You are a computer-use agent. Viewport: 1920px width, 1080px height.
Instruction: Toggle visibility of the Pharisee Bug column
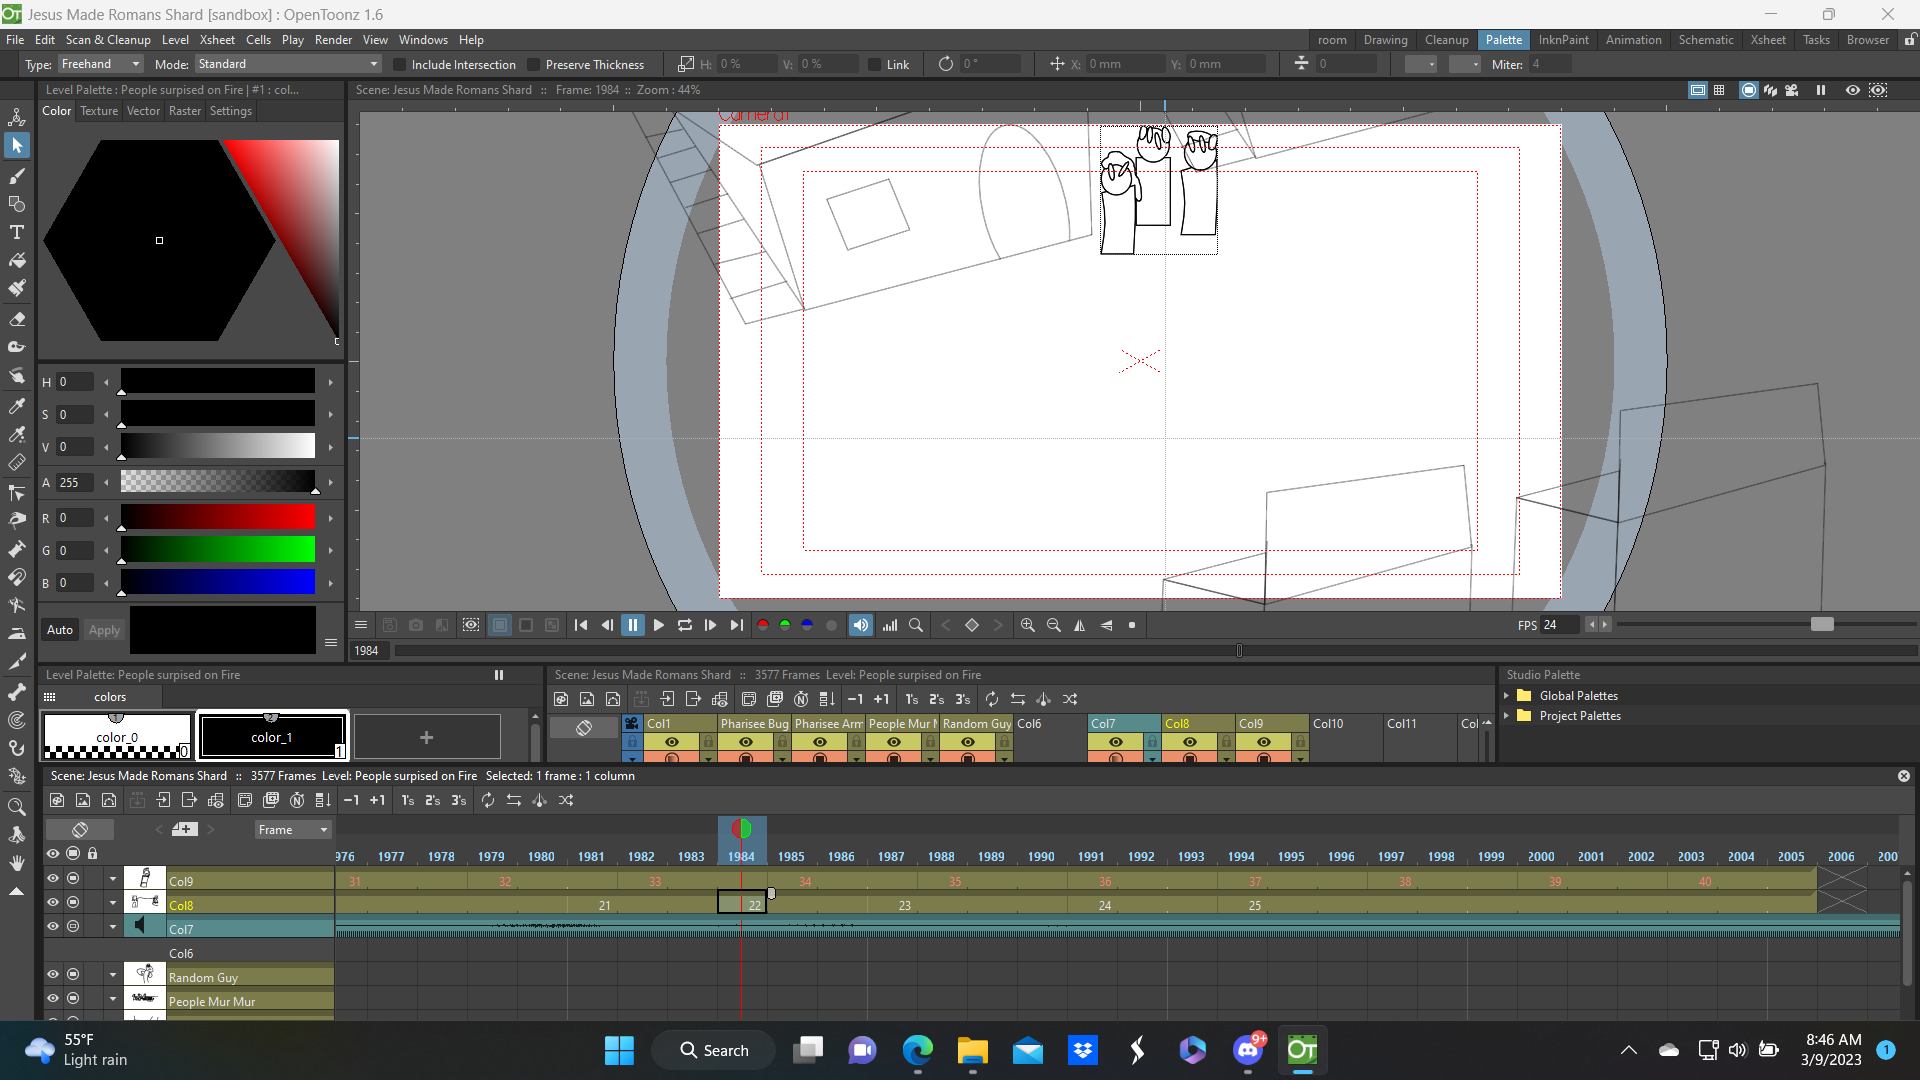(x=745, y=742)
